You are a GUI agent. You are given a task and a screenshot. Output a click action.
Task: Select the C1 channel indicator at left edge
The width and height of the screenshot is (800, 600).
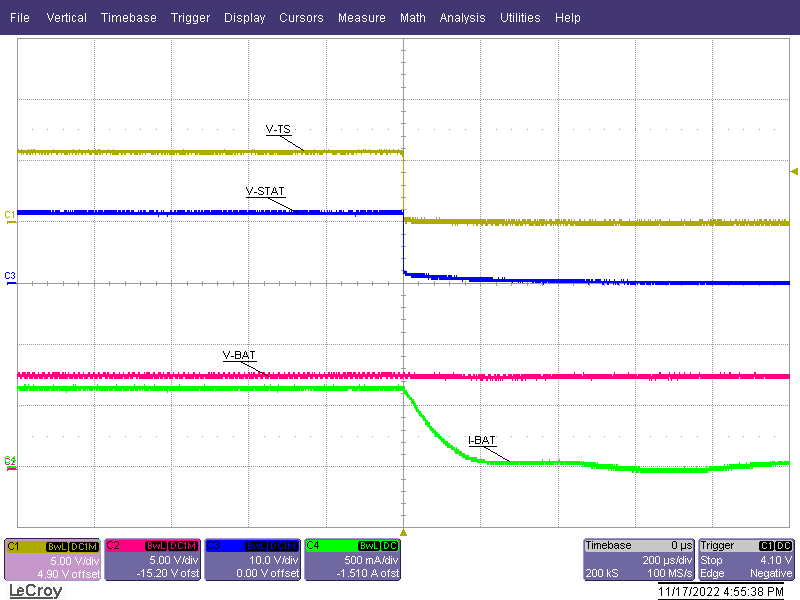click(x=8, y=213)
